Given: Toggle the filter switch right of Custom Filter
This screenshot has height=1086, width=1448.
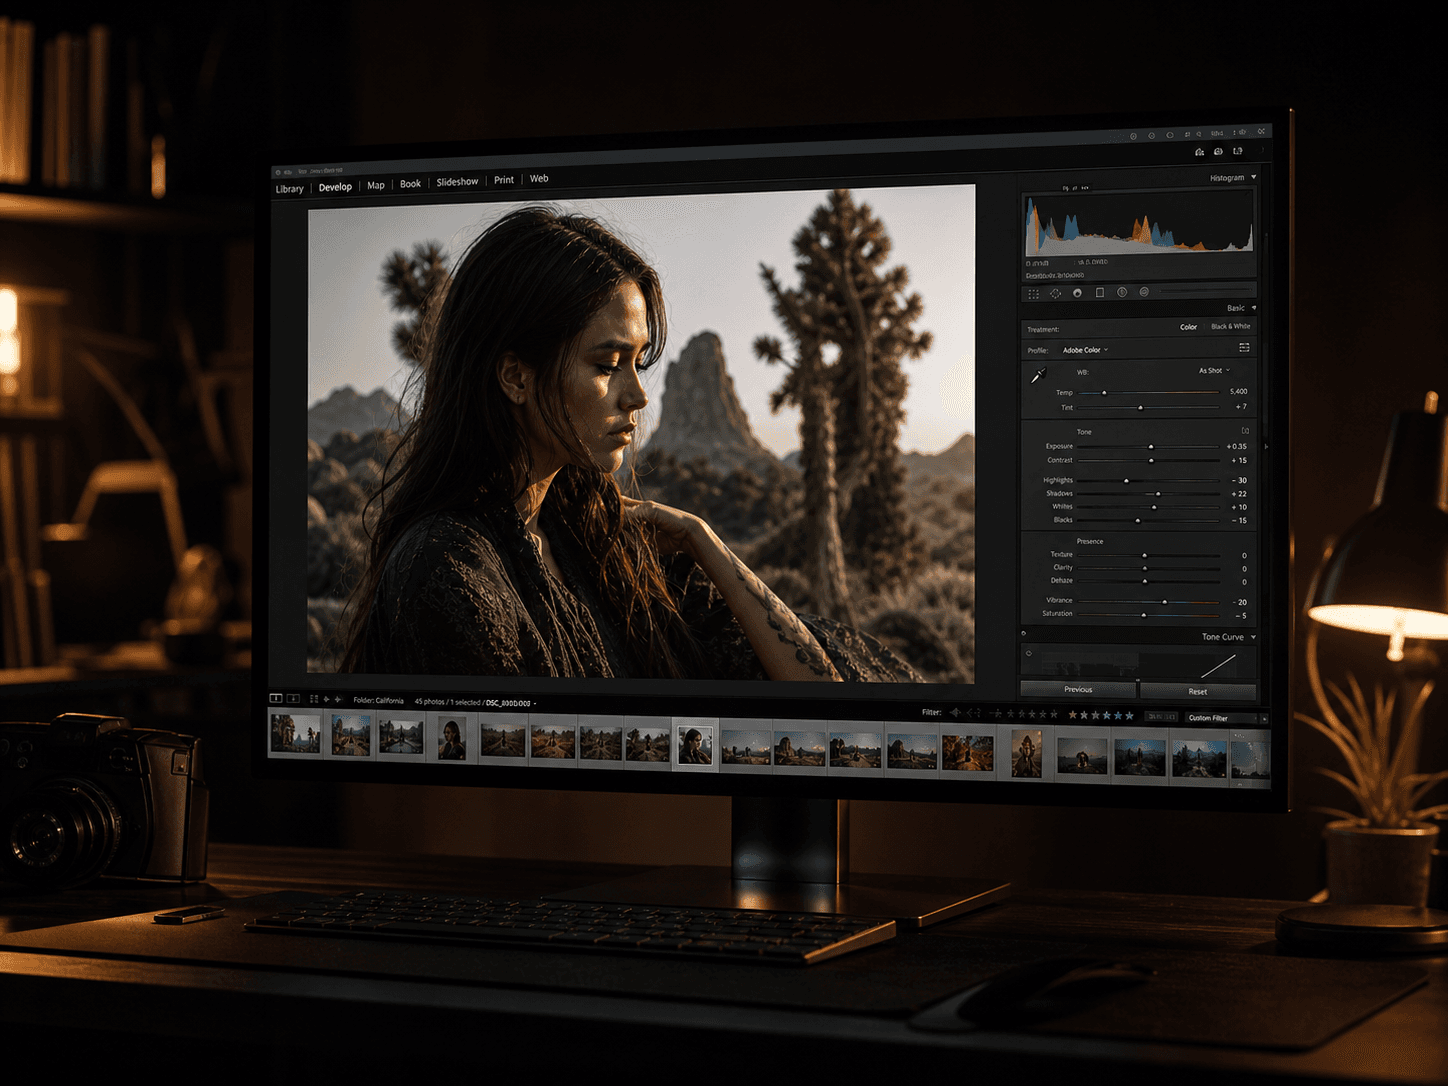Looking at the screenshot, I should point(1264,718).
